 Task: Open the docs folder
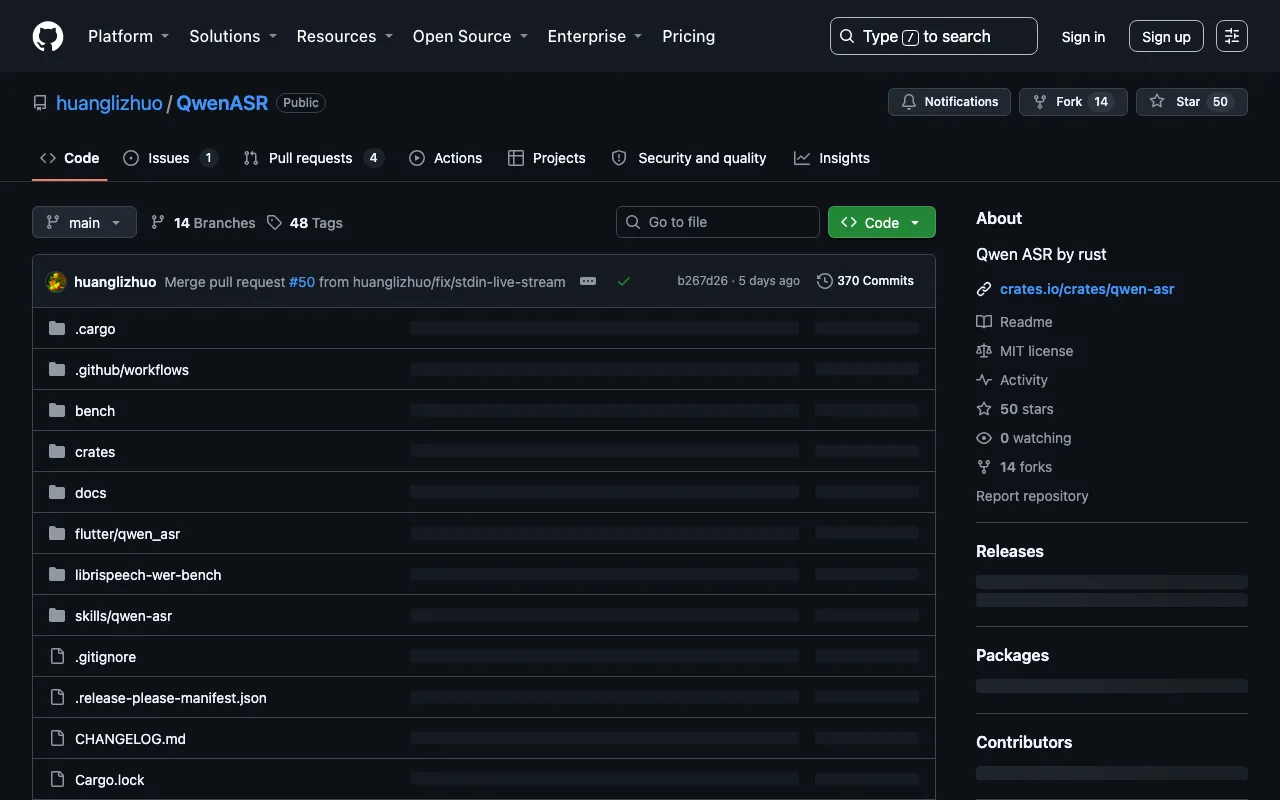coord(90,493)
